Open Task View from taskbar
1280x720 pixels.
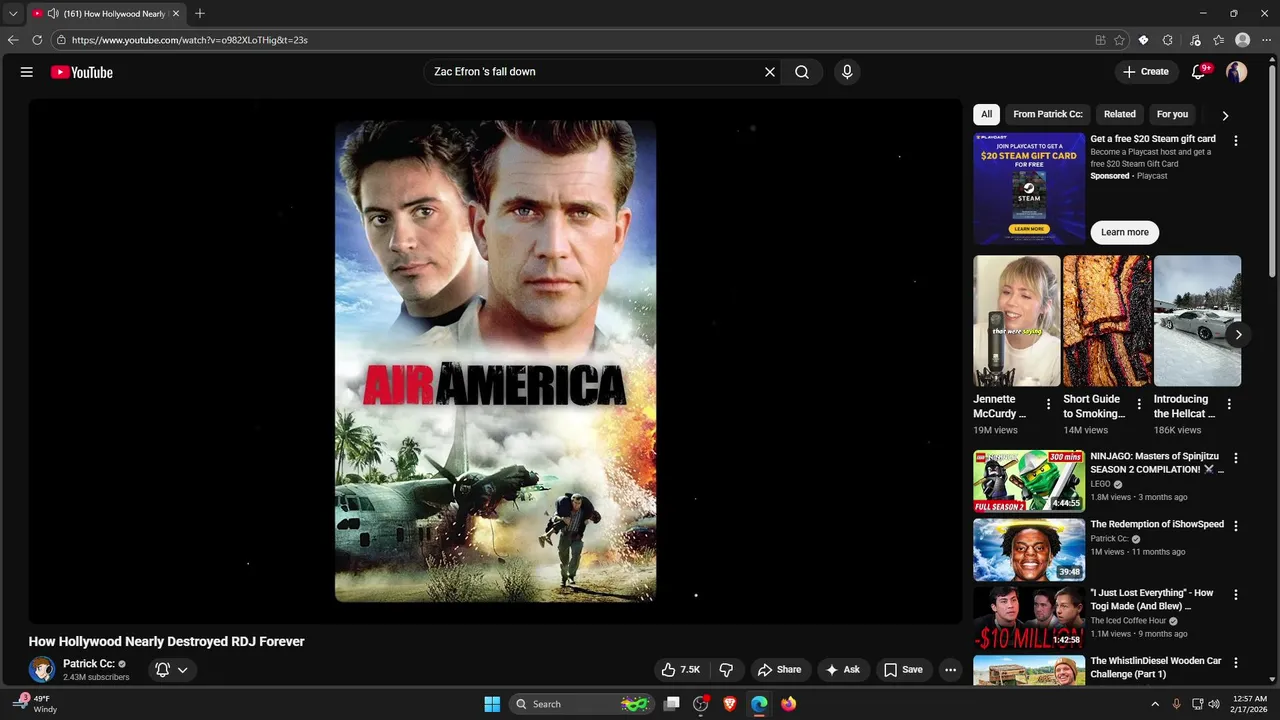coord(672,704)
